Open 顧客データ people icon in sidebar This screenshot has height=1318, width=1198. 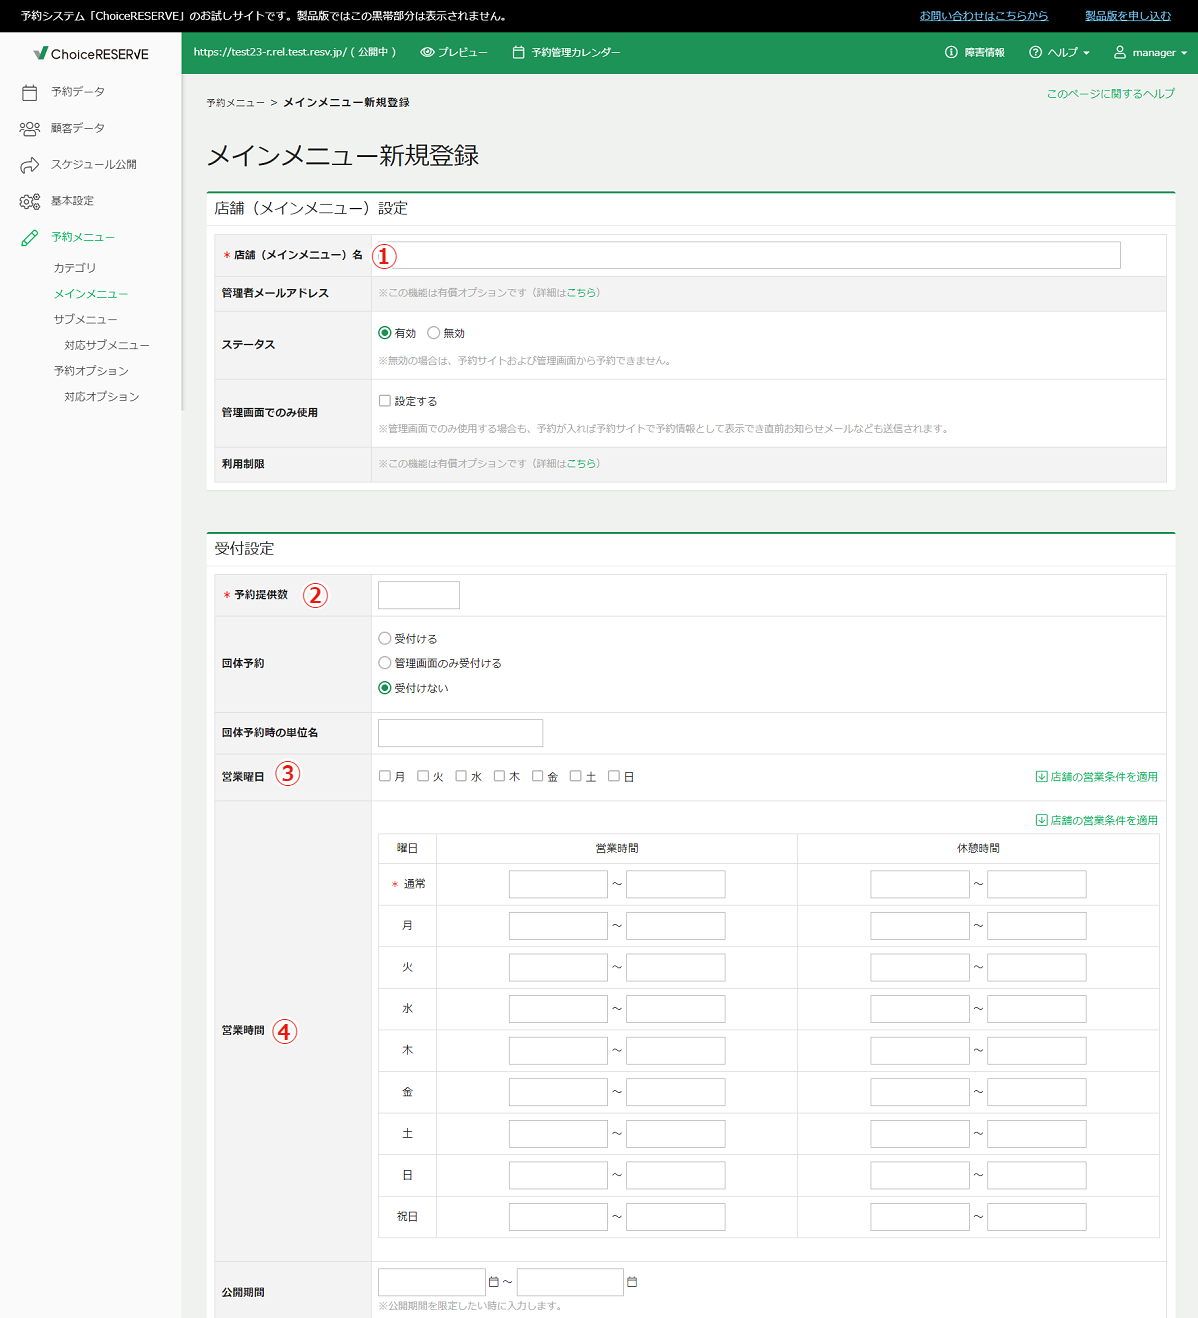[x=30, y=128]
